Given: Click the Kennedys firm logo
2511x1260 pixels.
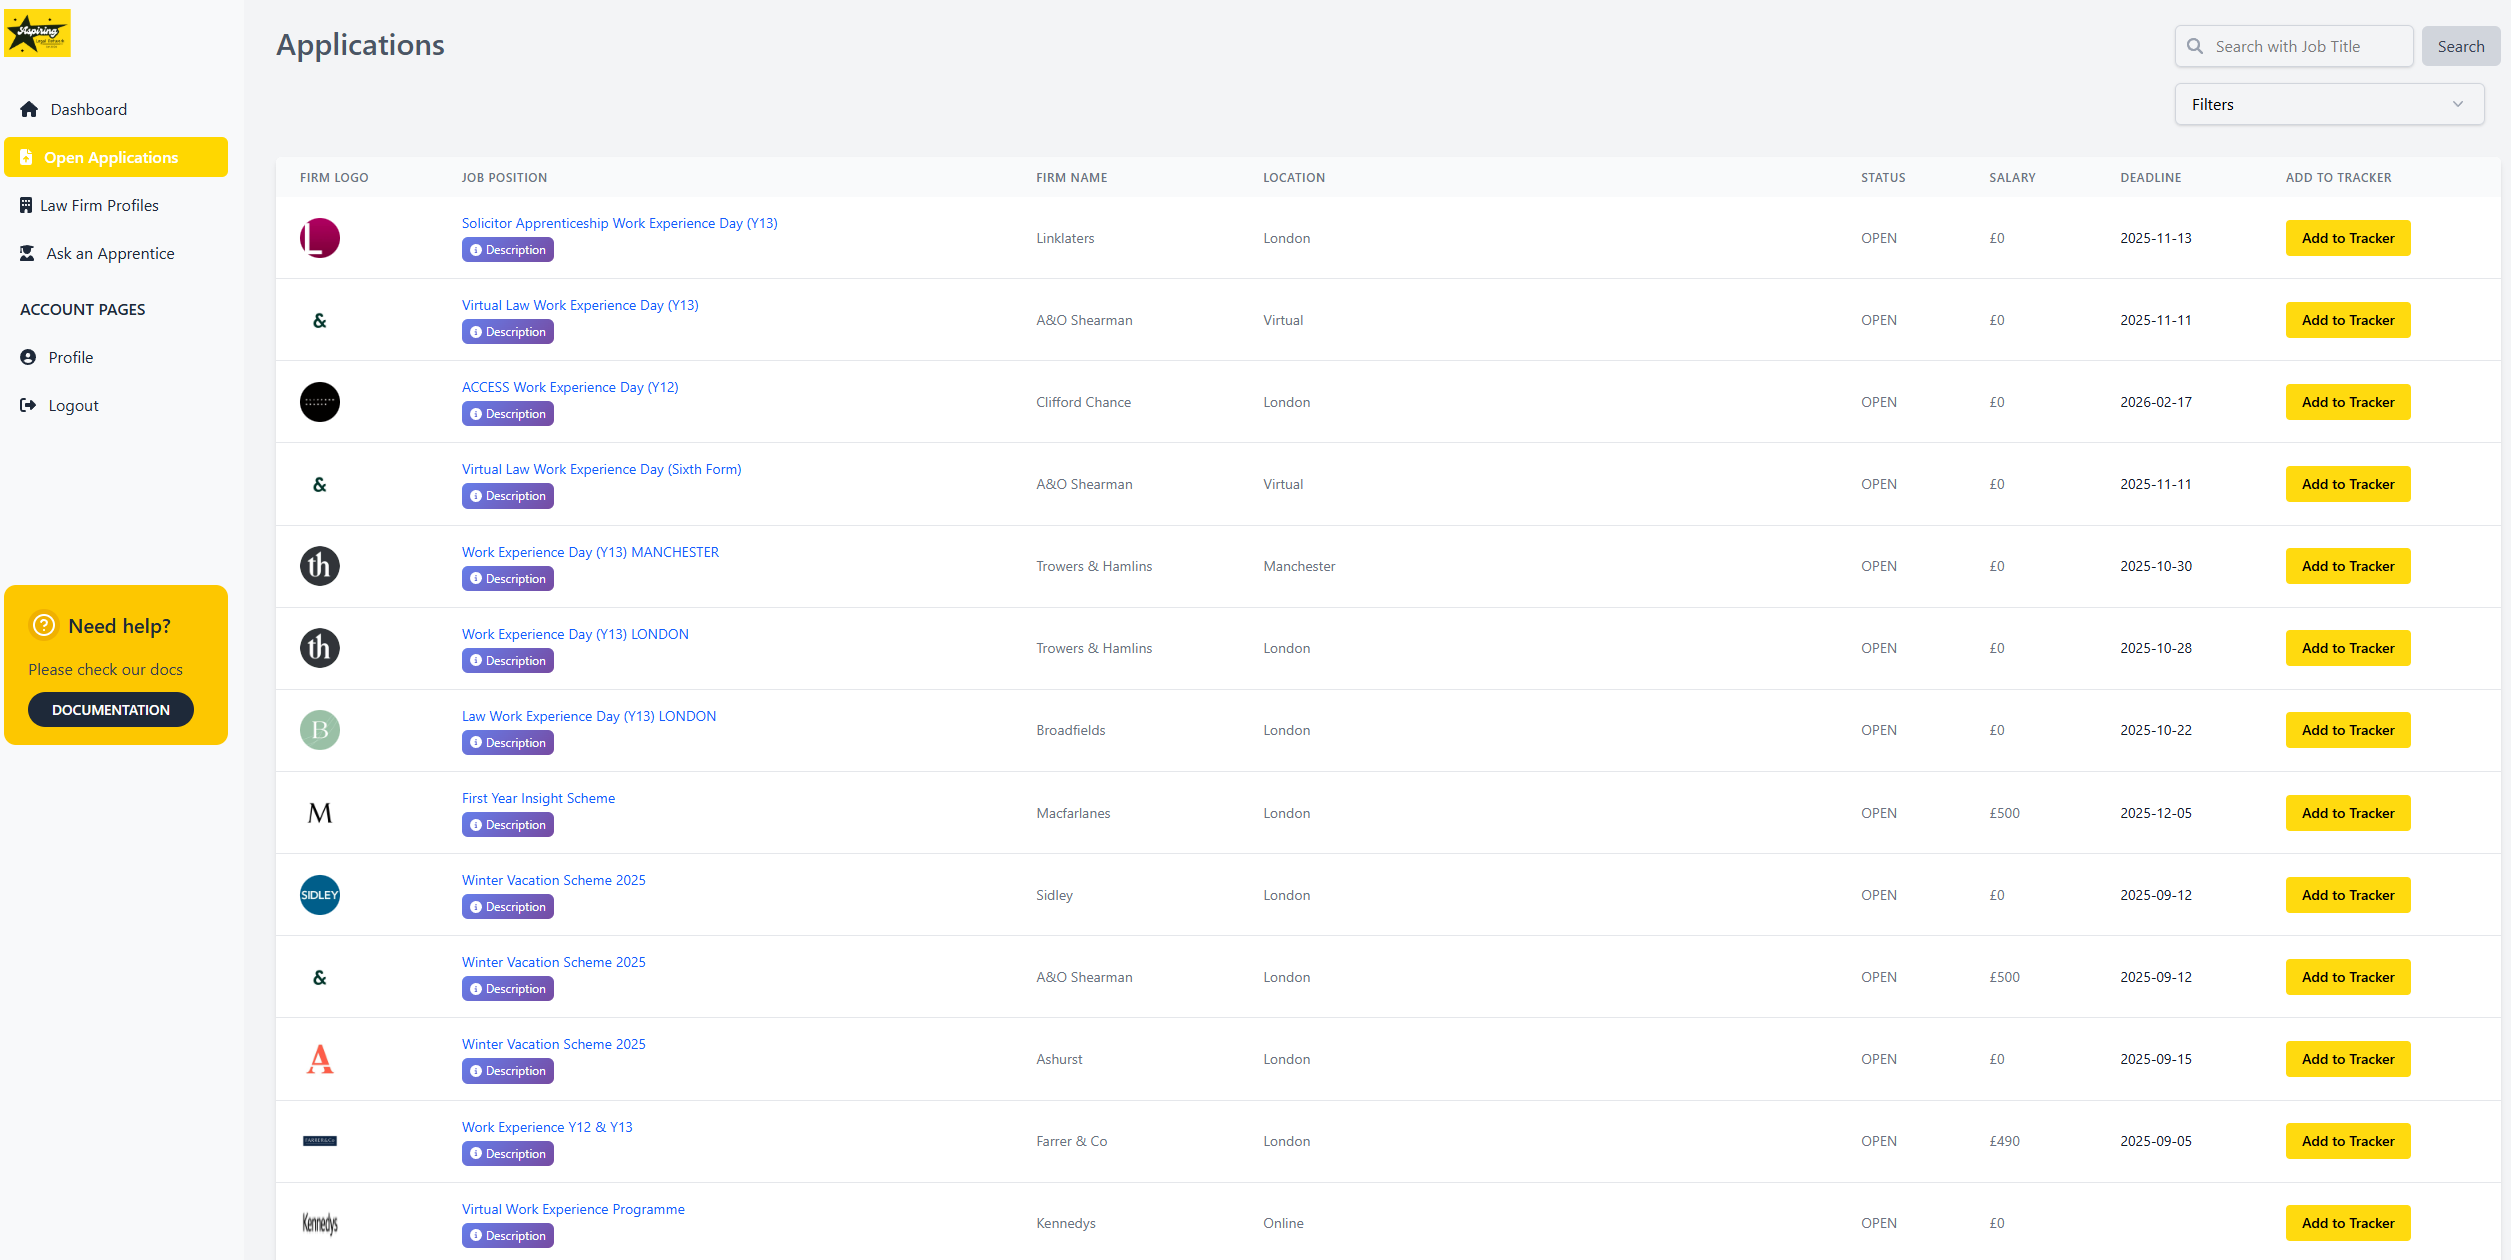Looking at the screenshot, I should pyautogui.click(x=319, y=1222).
